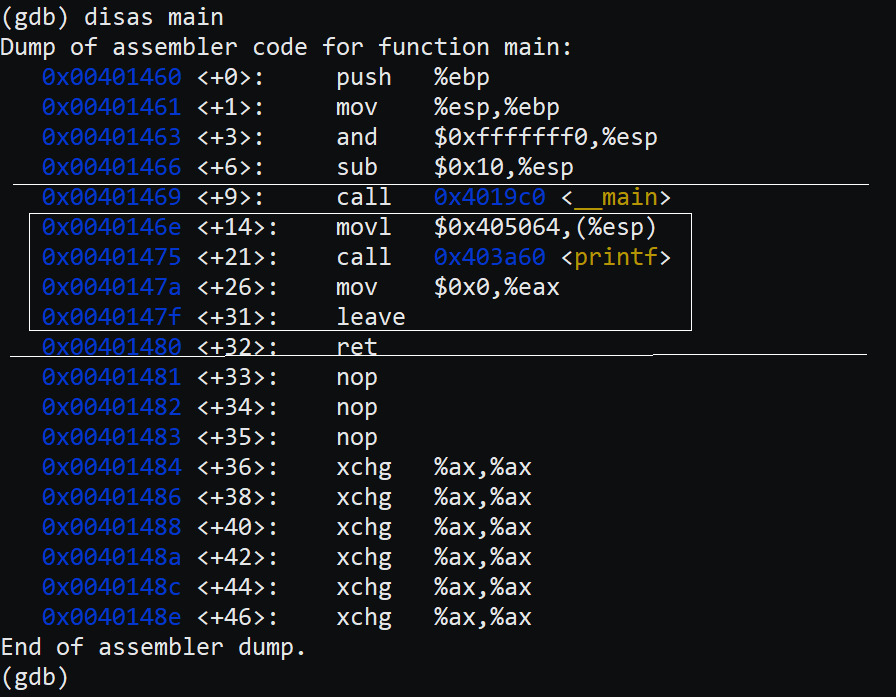Click address 0x00401483
Screen dimensions: 896x697
pyautogui.click(x=111, y=437)
